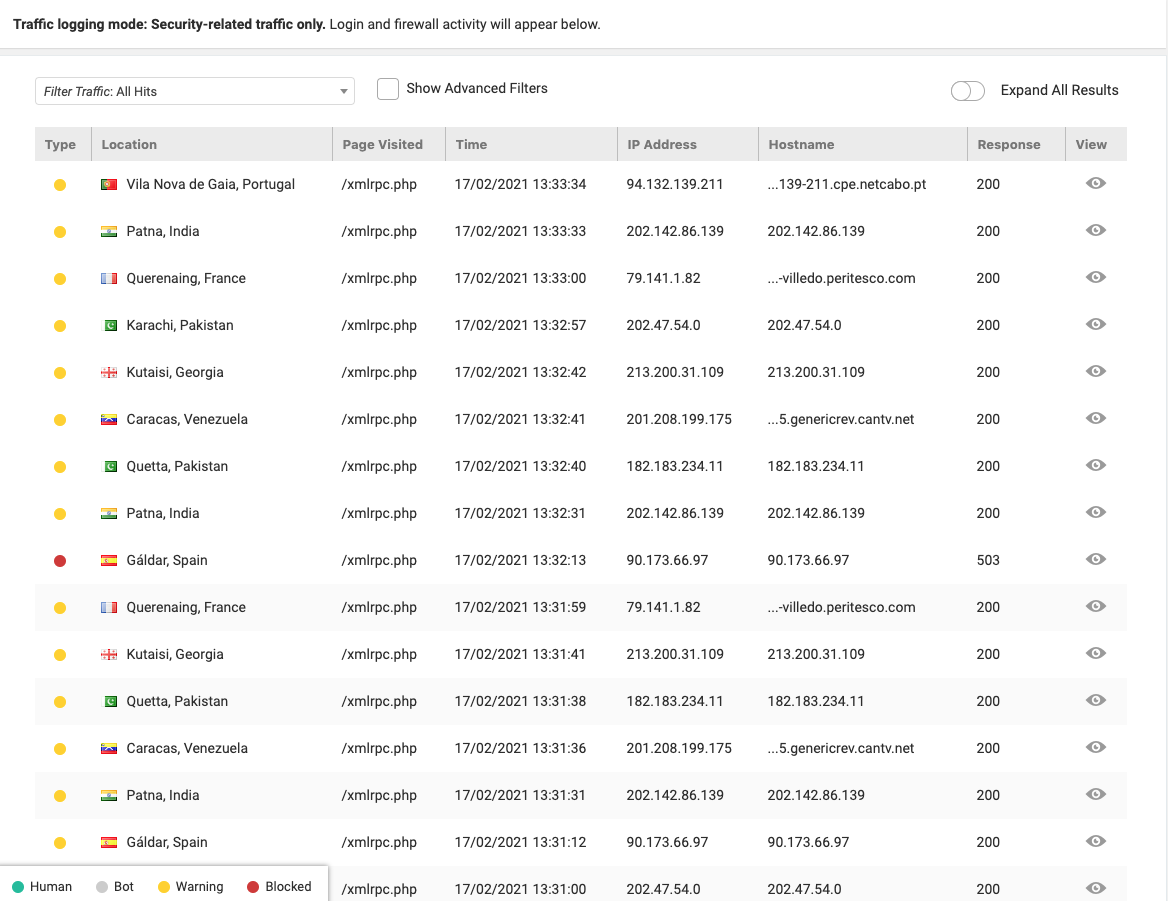
Task: View details of the 13:31:12 Gáldar hit
Action: (1095, 841)
